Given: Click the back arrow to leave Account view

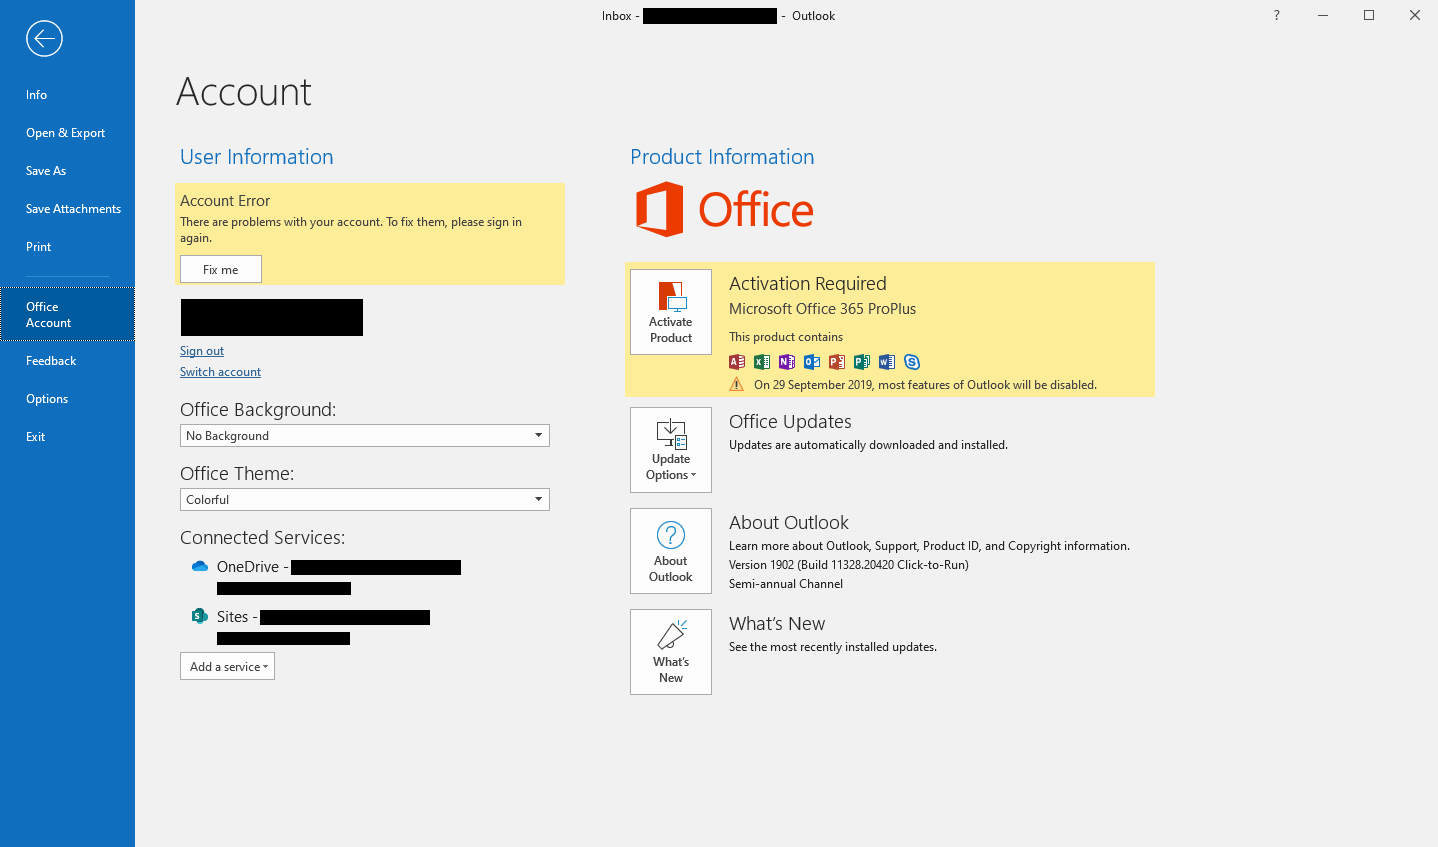Looking at the screenshot, I should 44,38.
